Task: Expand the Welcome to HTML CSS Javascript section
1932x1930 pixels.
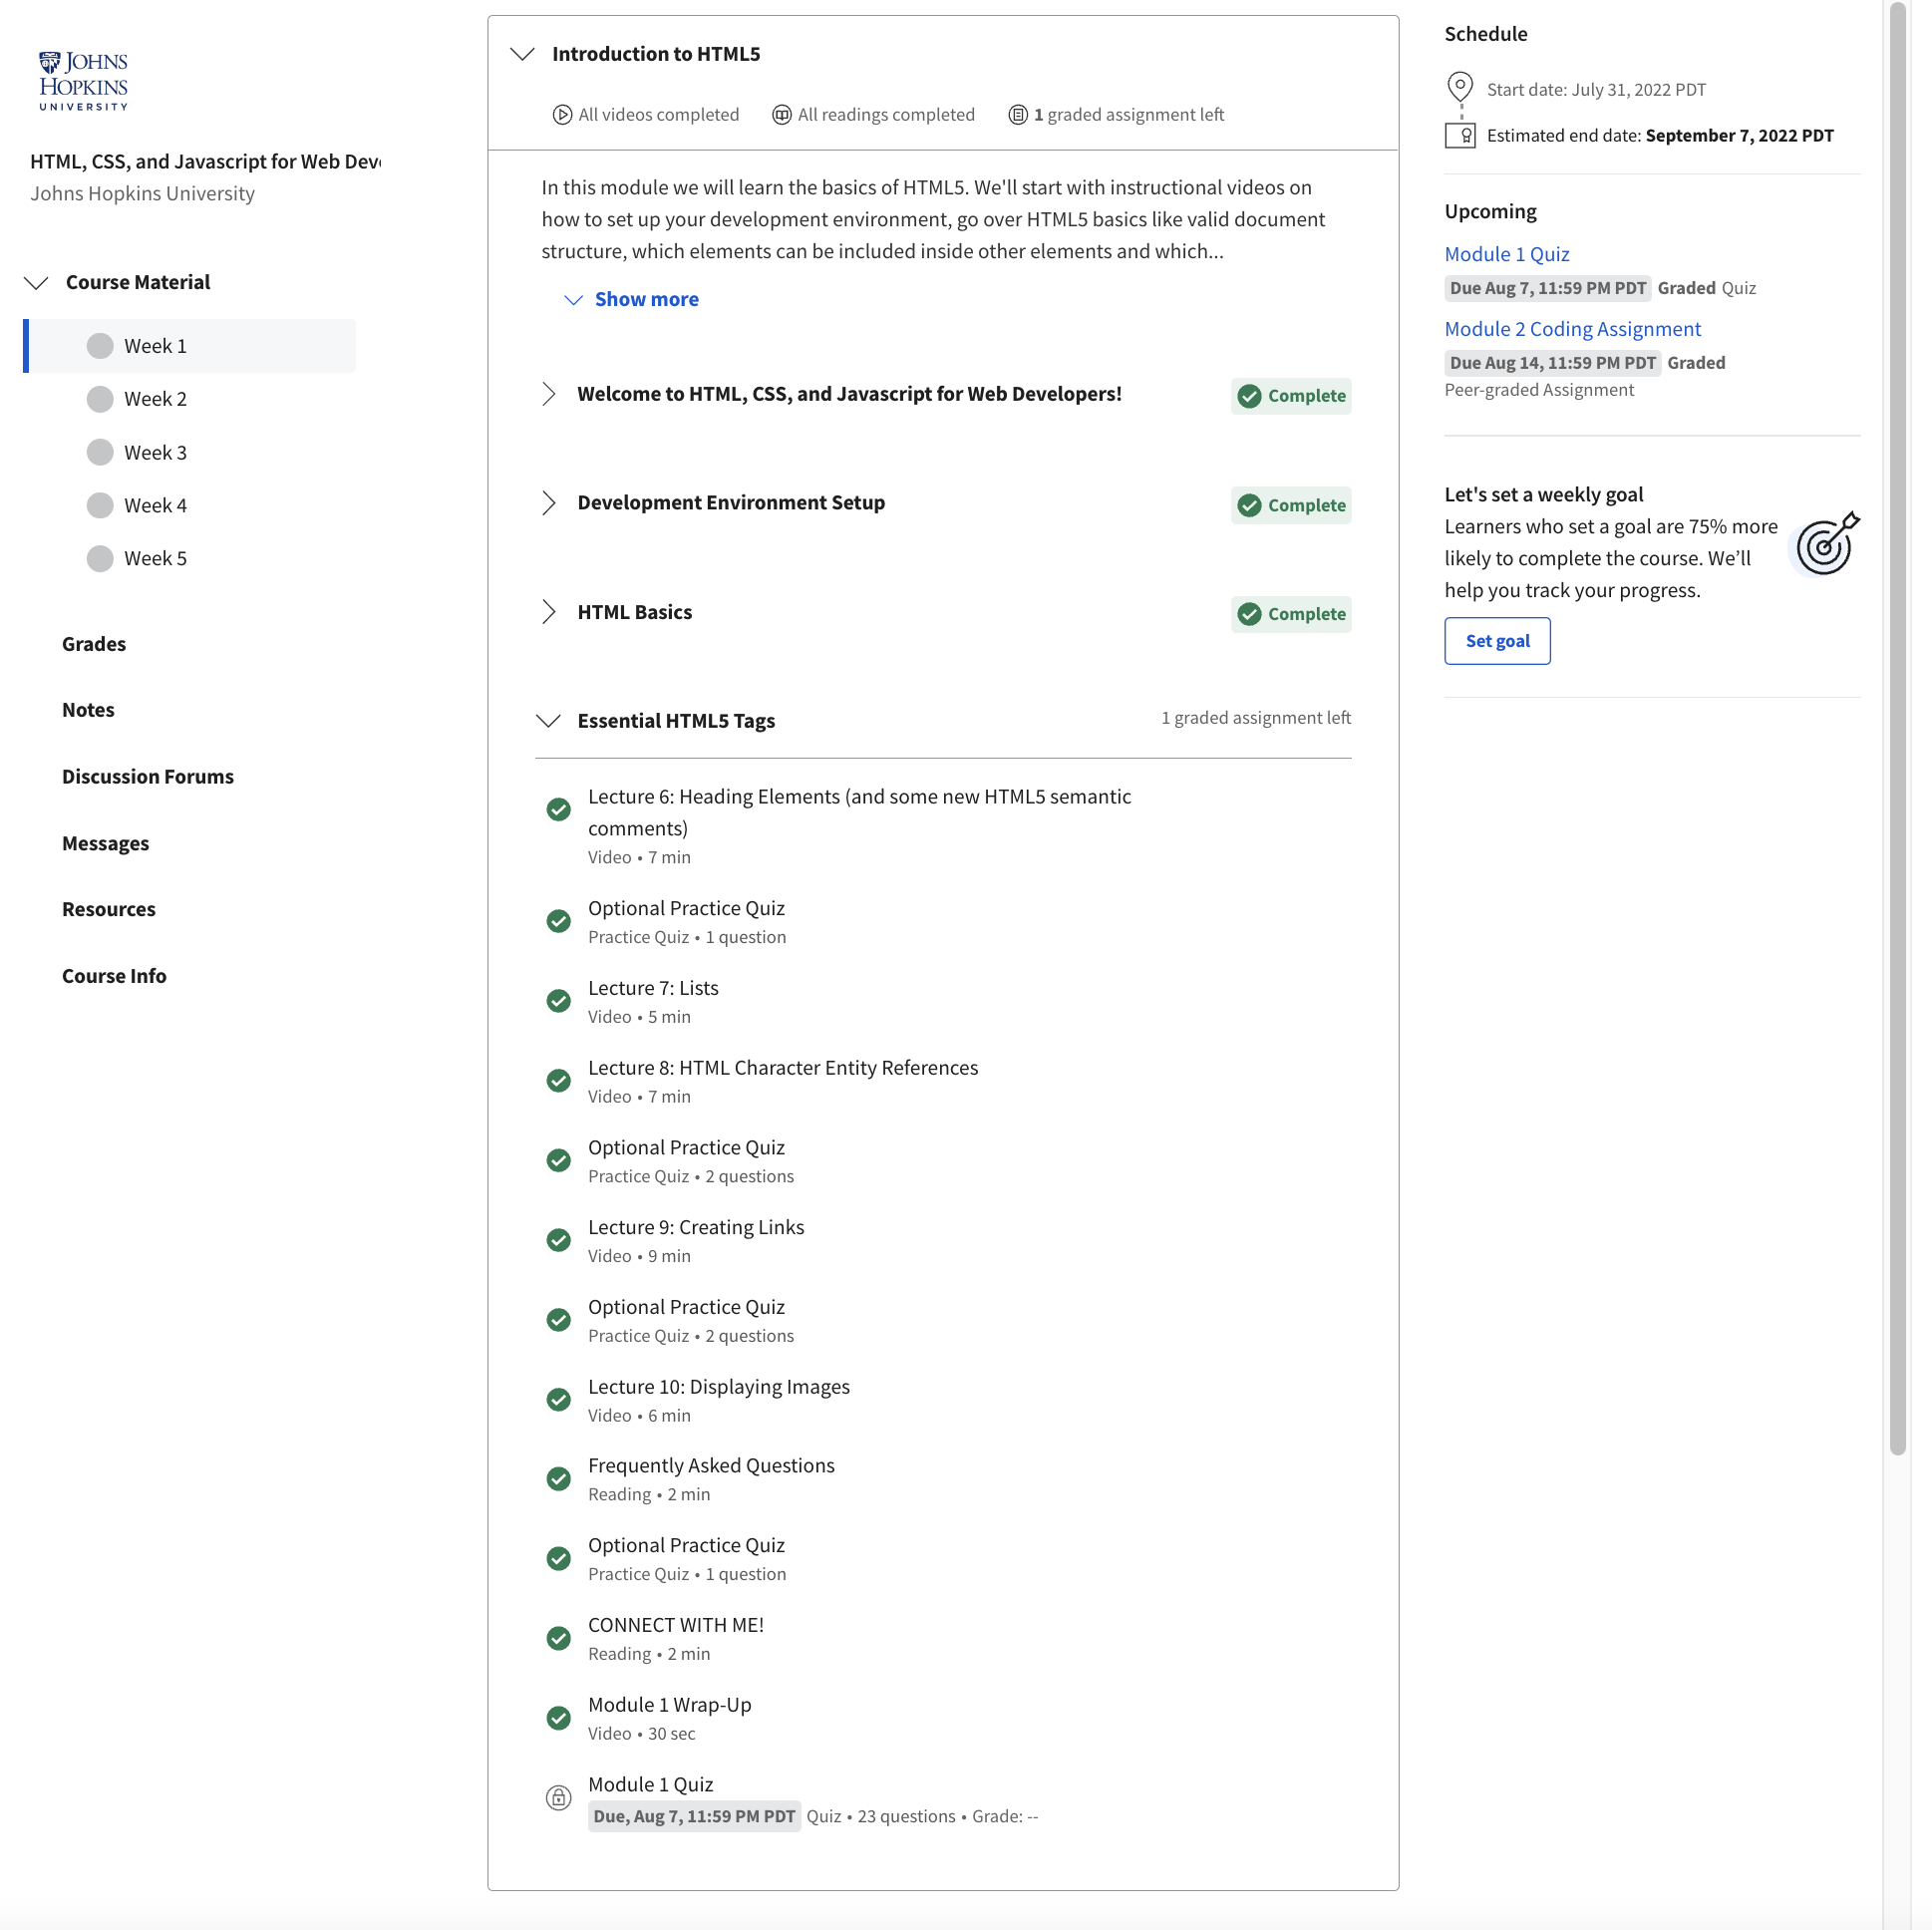Action: point(549,393)
